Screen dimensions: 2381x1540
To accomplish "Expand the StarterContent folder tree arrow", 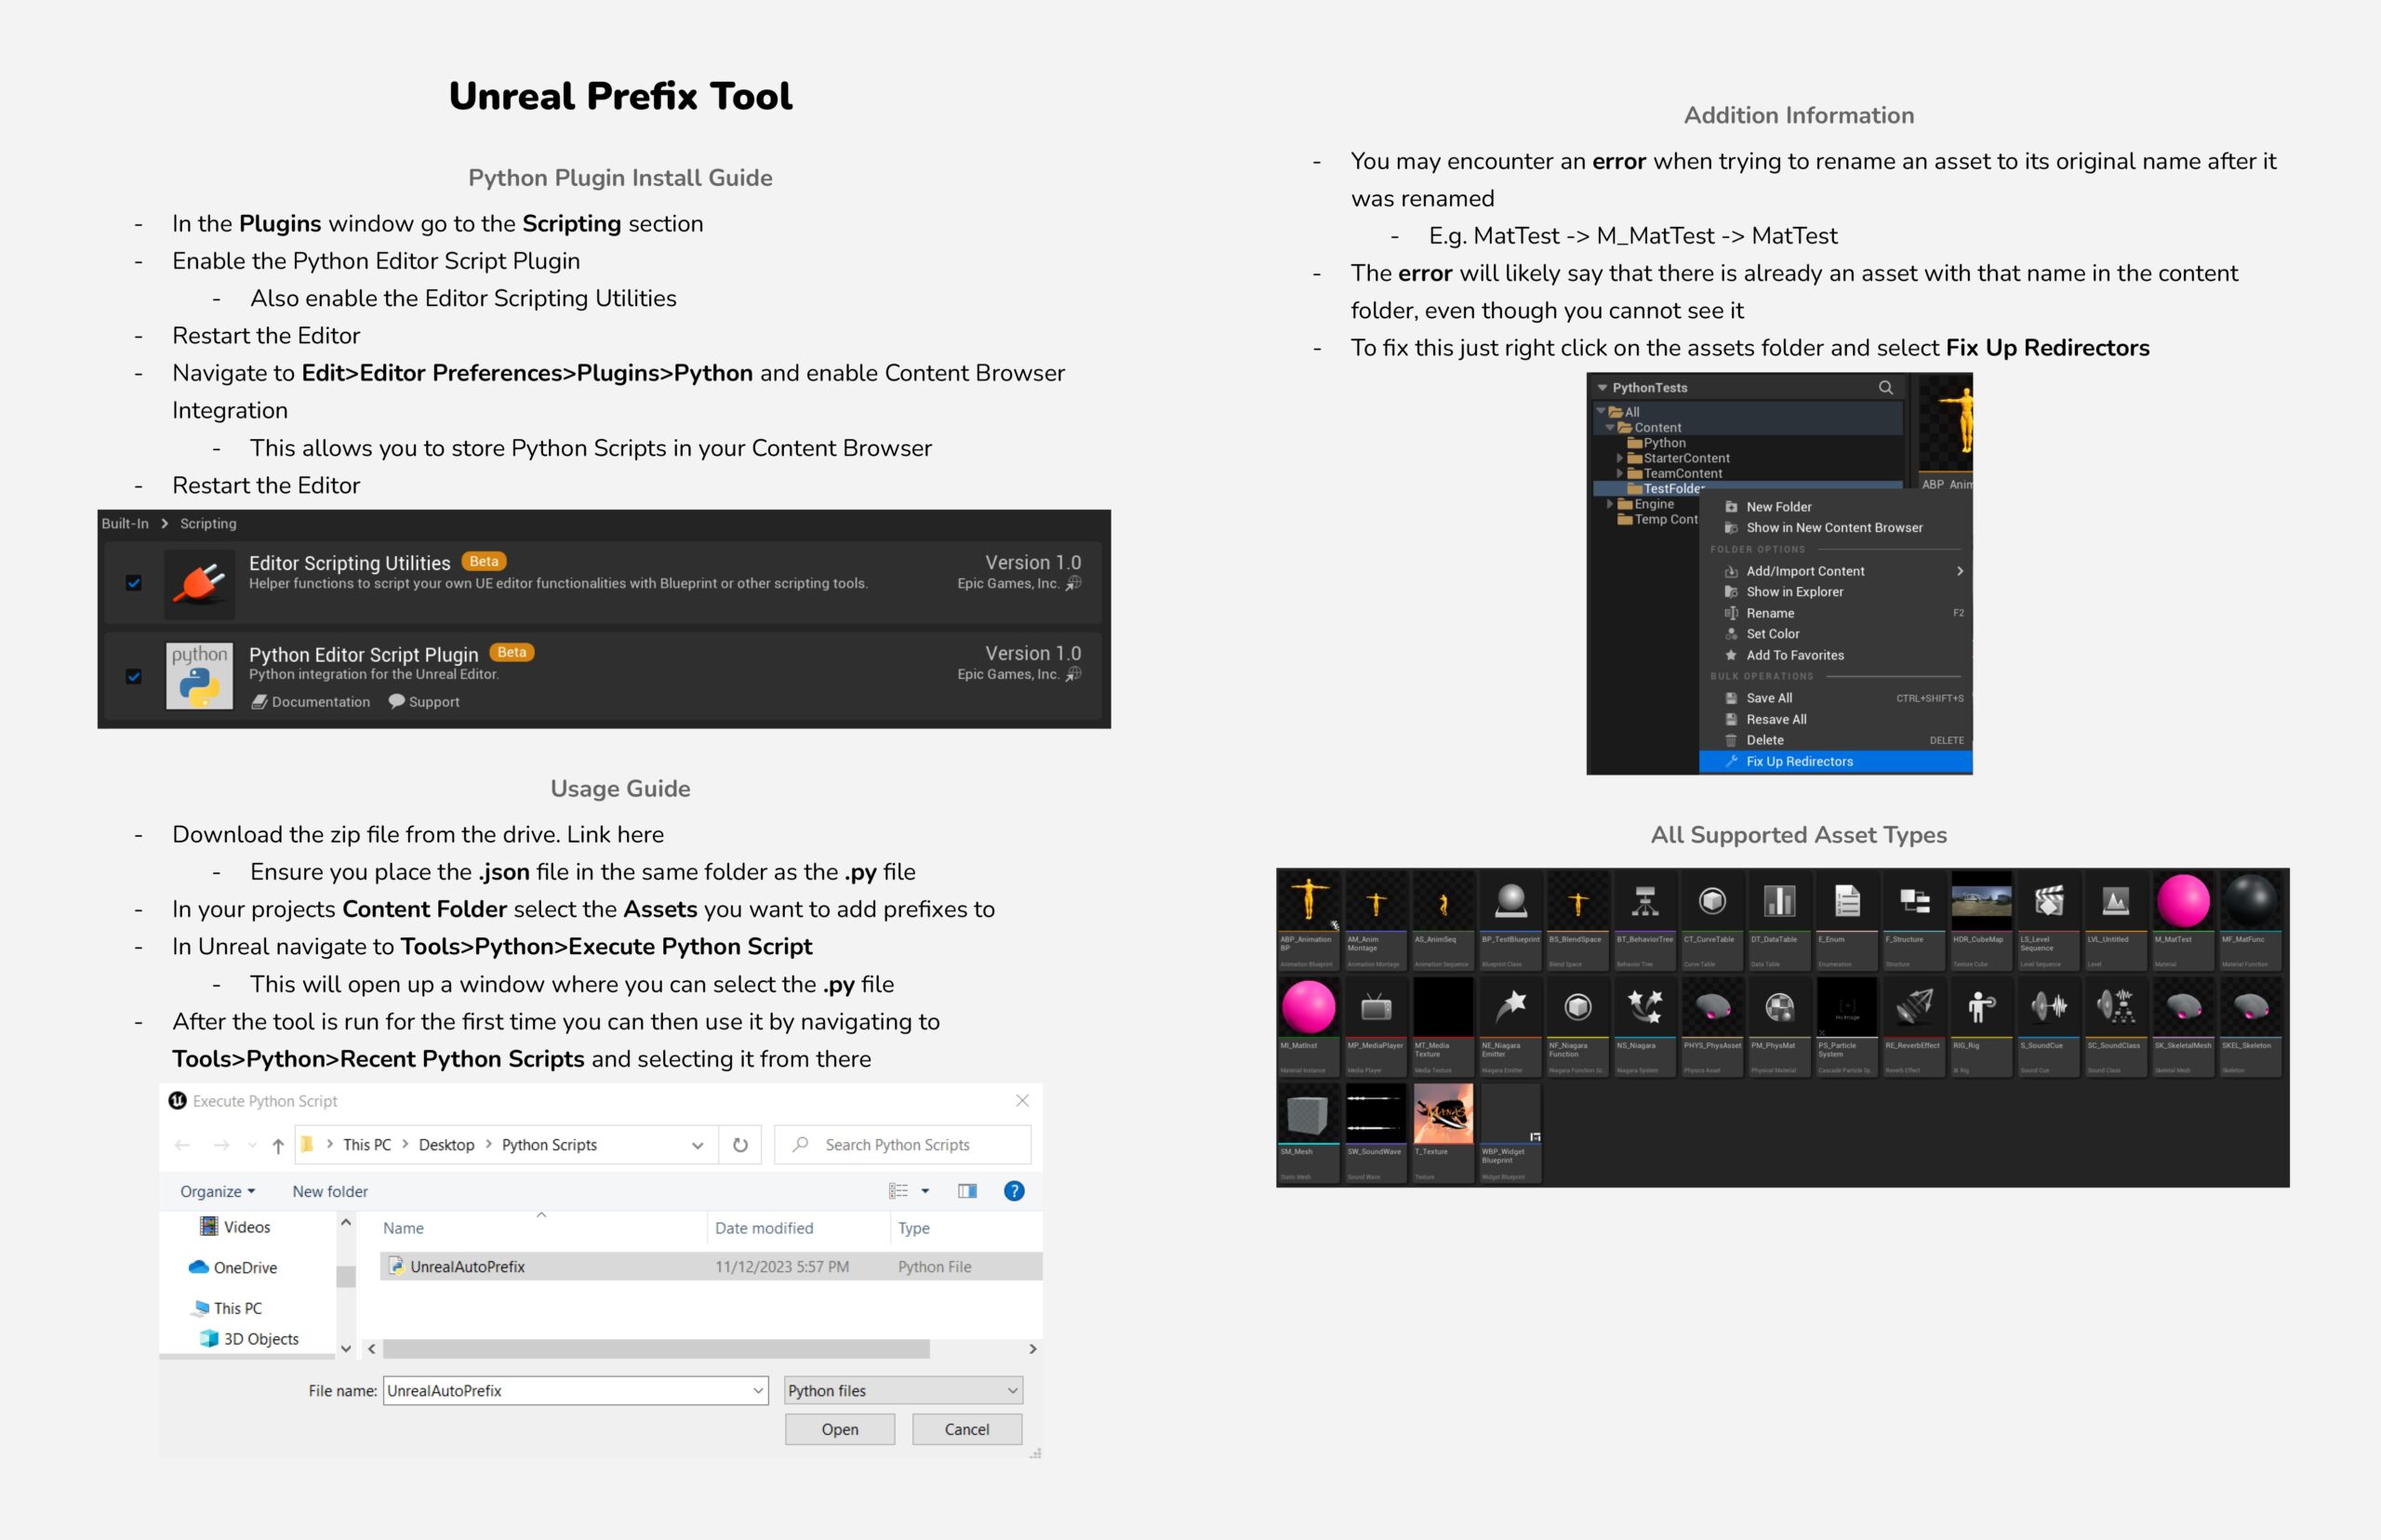I will point(1619,458).
